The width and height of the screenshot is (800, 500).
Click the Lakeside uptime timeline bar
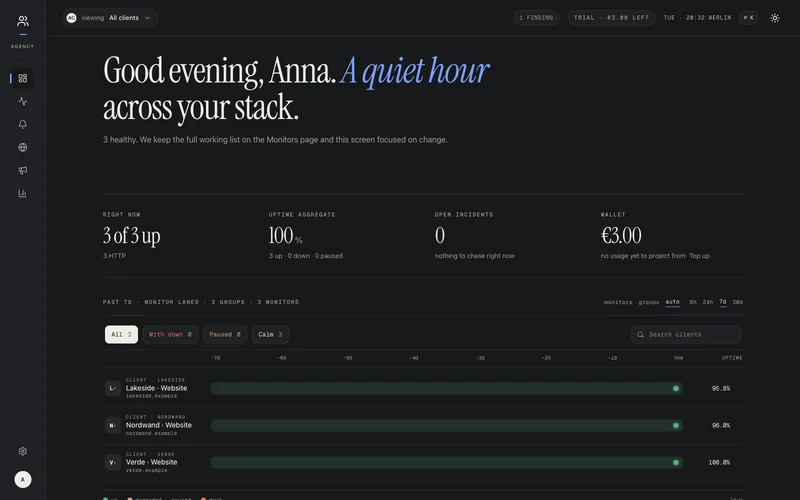pyautogui.click(x=446, y=388)
